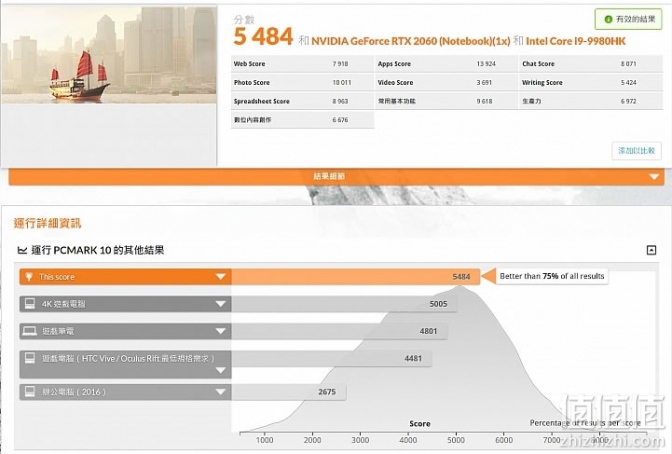The width and height of the screenshot is (672, 454).
Task: Click the Writing Score row
Action: pyautogui.click(x=591, y=82)
